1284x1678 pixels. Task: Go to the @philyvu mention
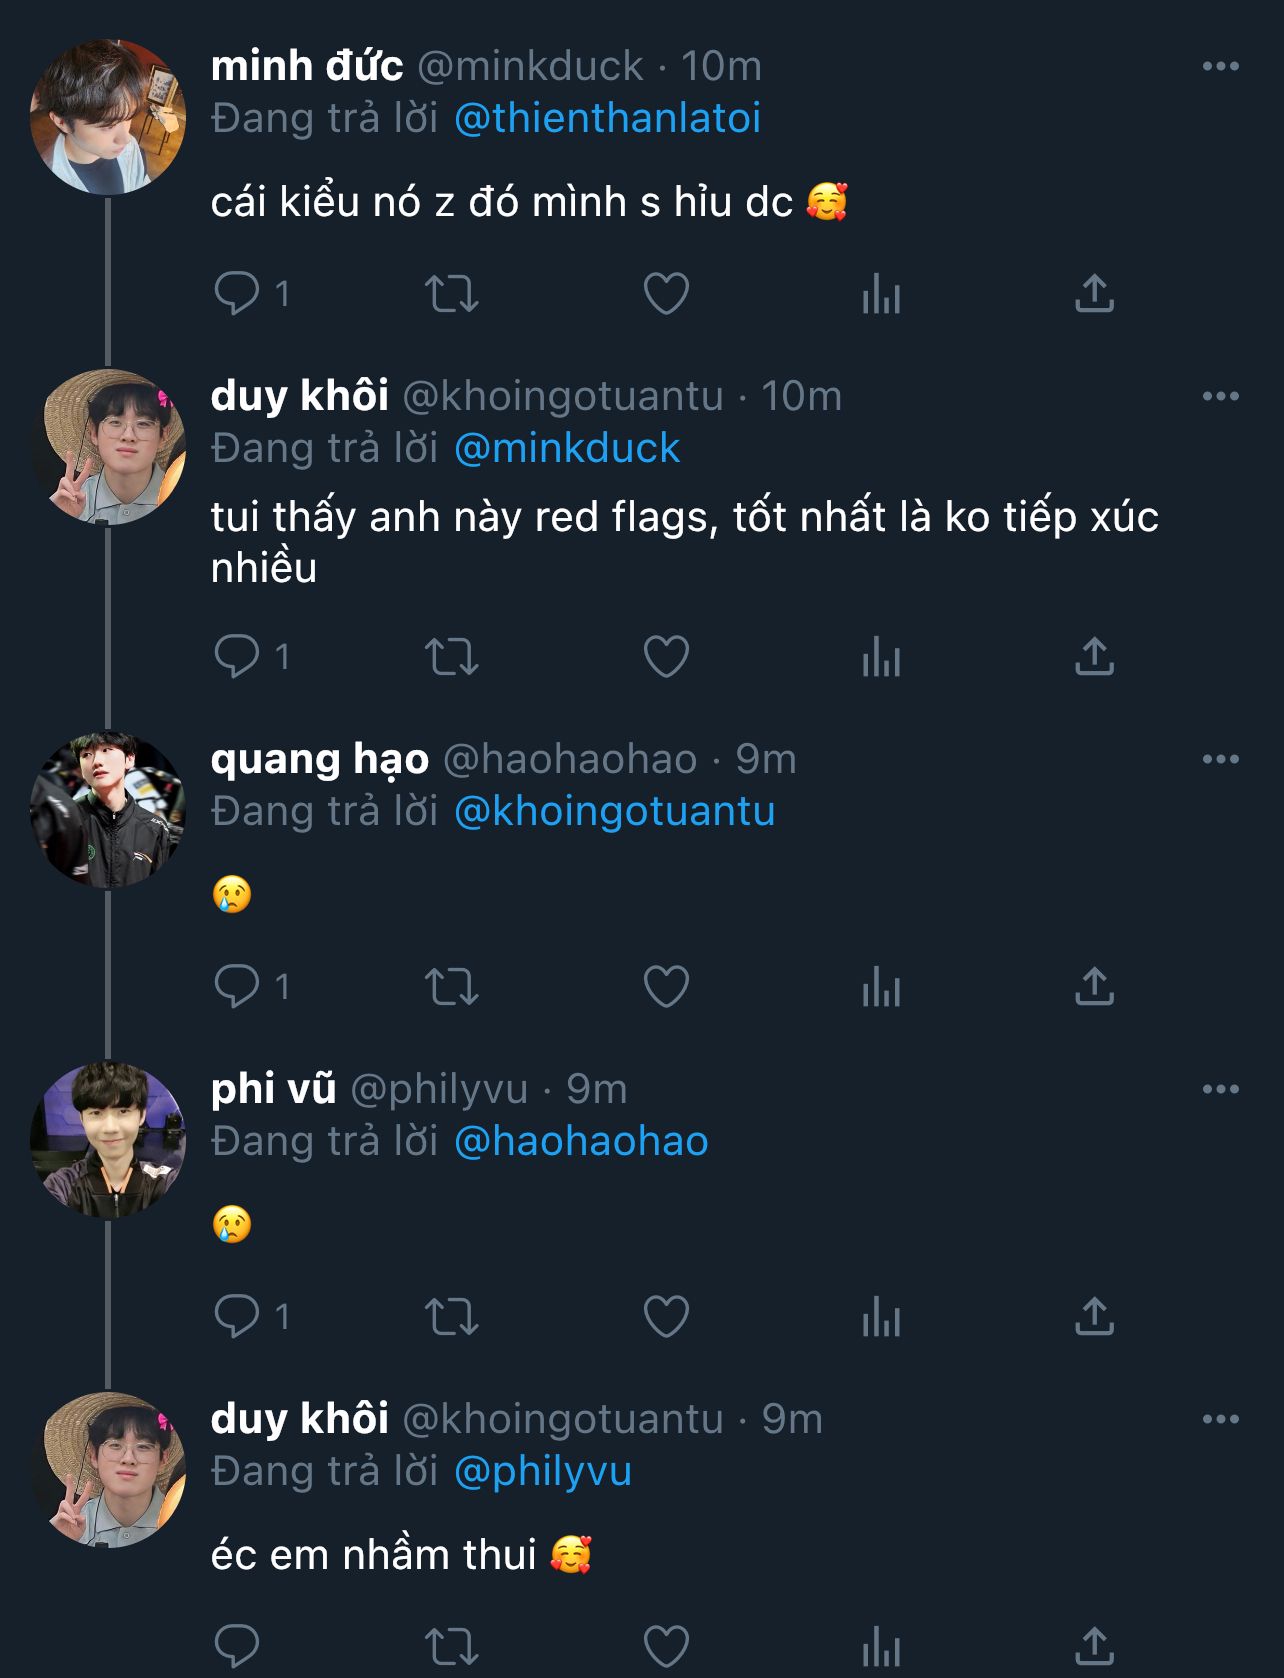click(x=543, y=1472)
